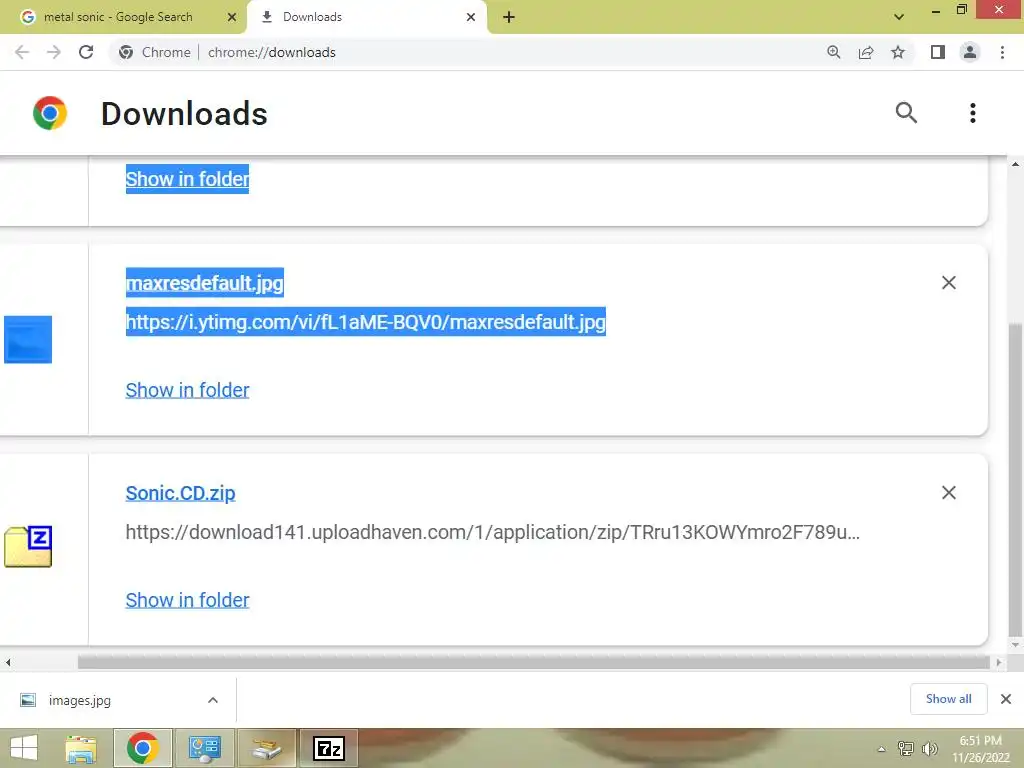Click the vertical scrollbar thumb
The image size is (1024, 768).
(x=1015, y=479)
